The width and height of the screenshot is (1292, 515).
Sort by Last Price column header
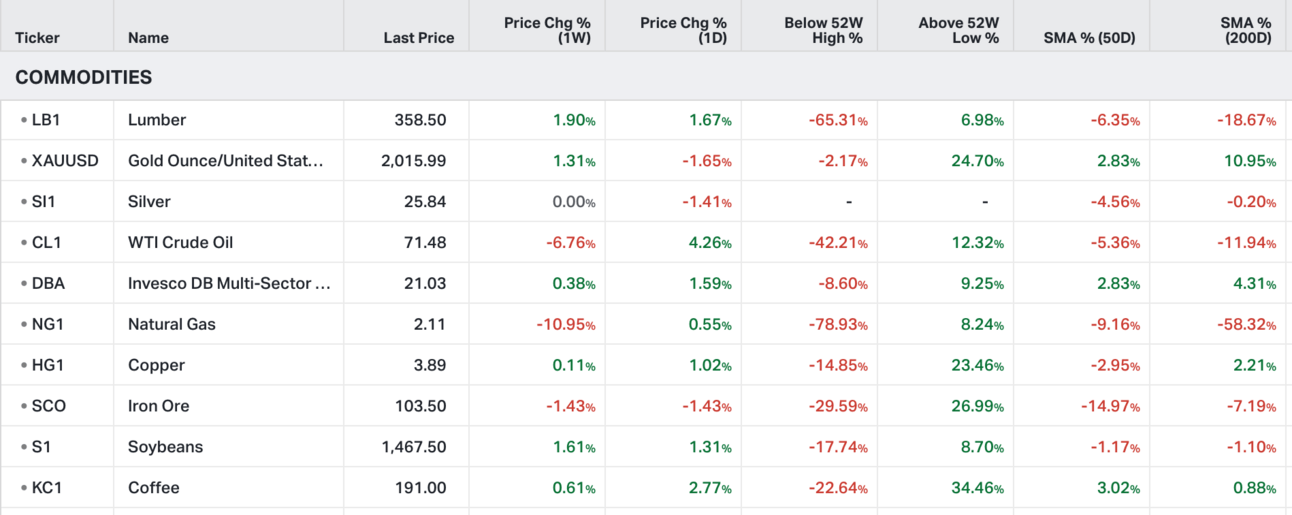tap(418, 38)
